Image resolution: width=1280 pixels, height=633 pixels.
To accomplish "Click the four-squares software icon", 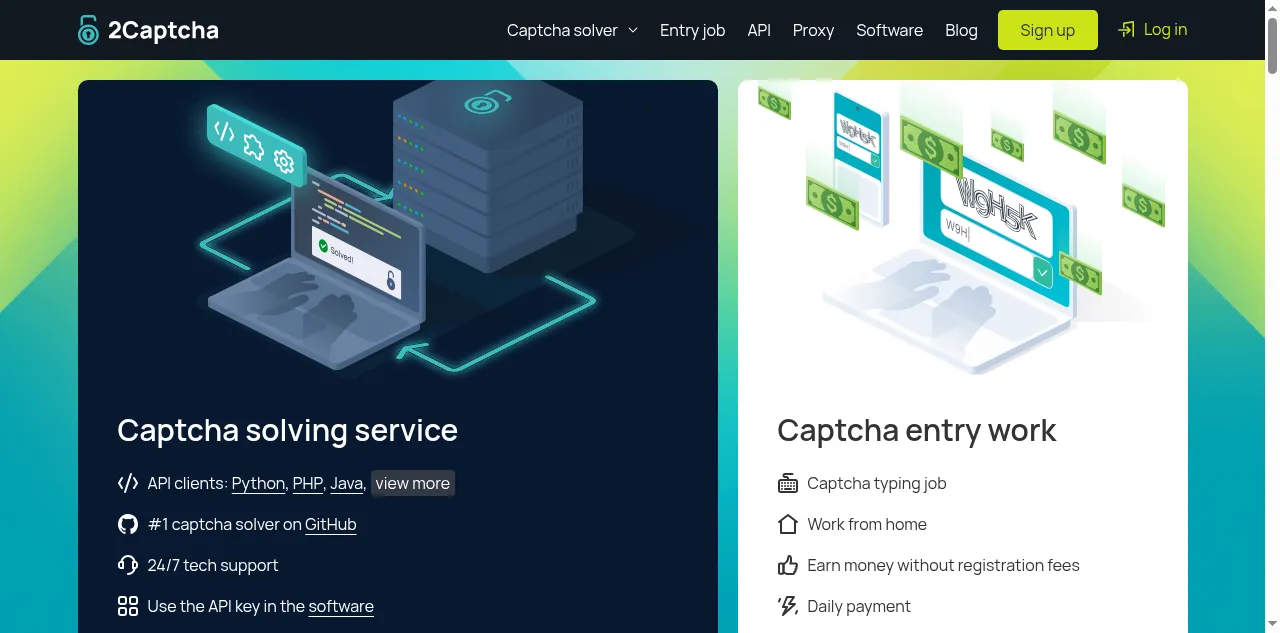I will tap(128, 606).
